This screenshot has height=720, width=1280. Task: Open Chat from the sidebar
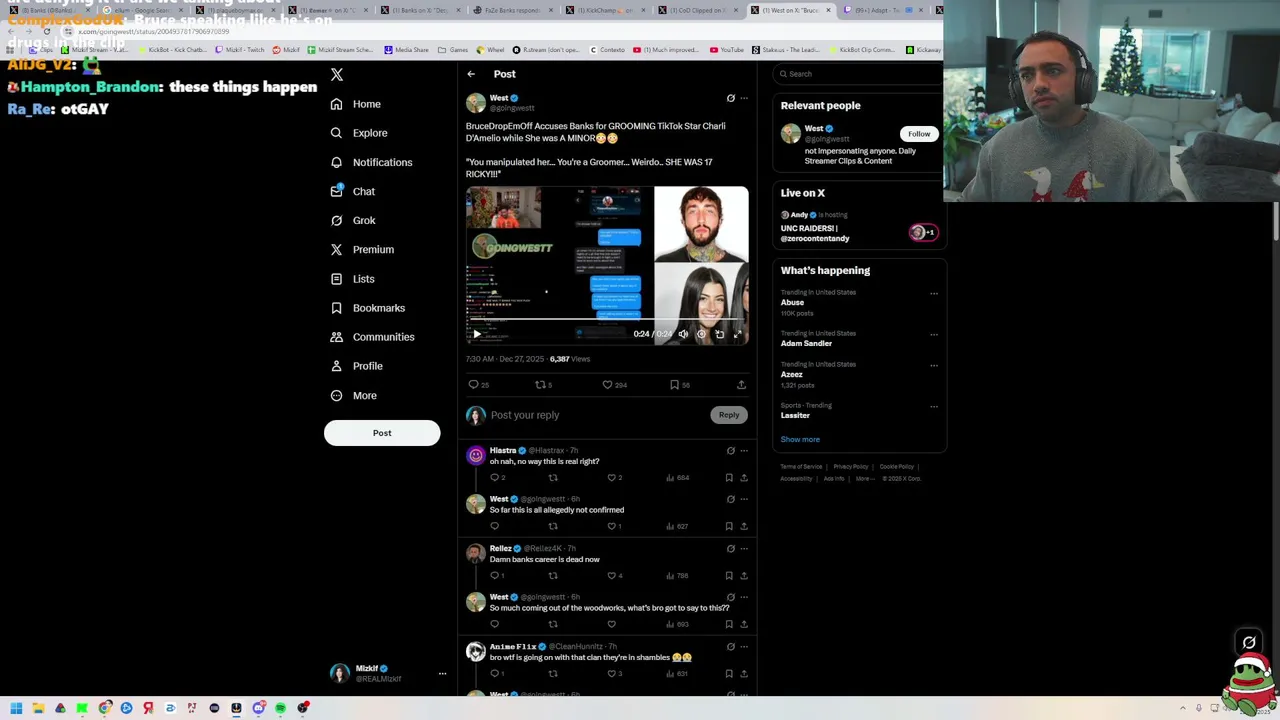[x=353, y=191]
